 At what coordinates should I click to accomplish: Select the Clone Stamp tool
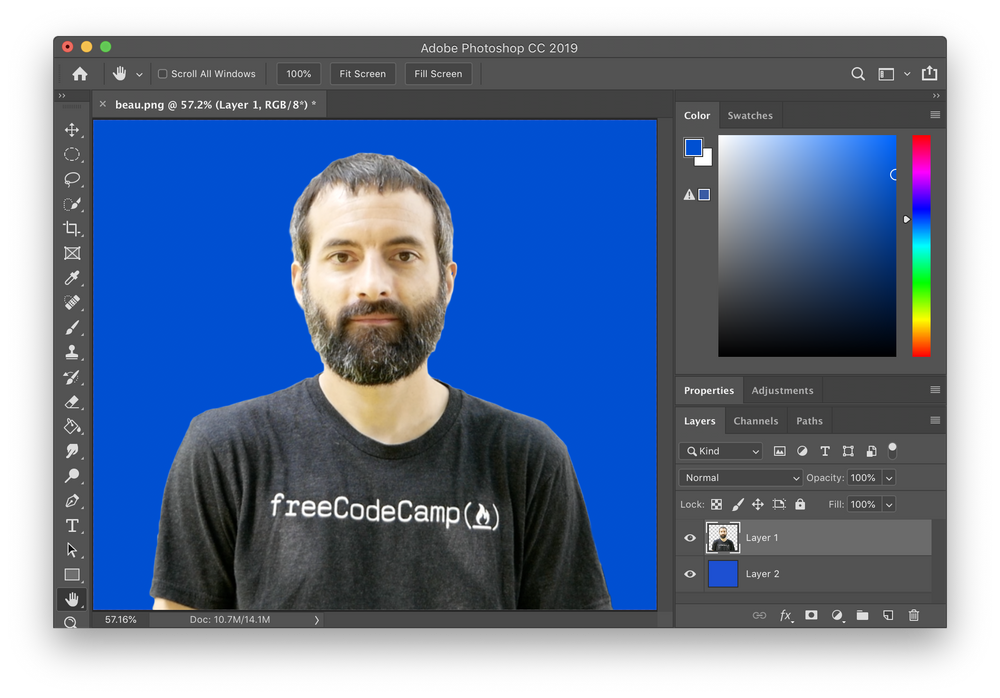72,352
